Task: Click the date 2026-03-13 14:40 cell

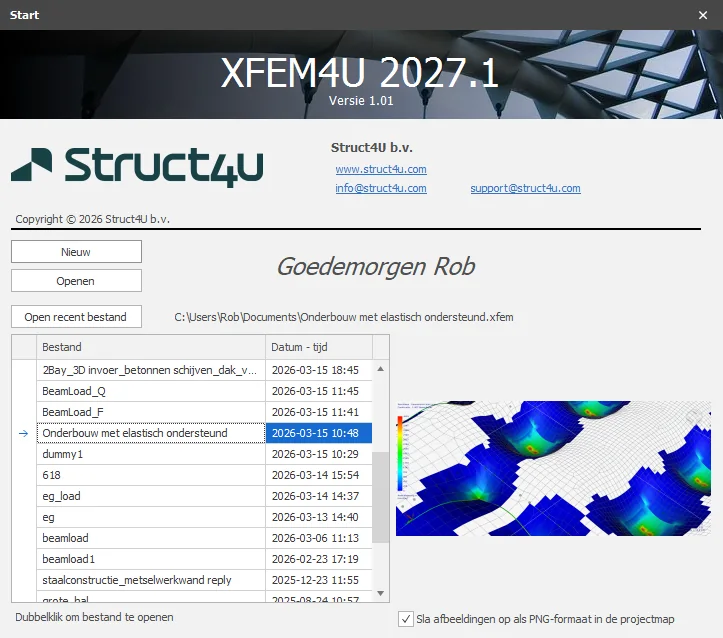Action: pyautogui.click(x=319, y=517)
